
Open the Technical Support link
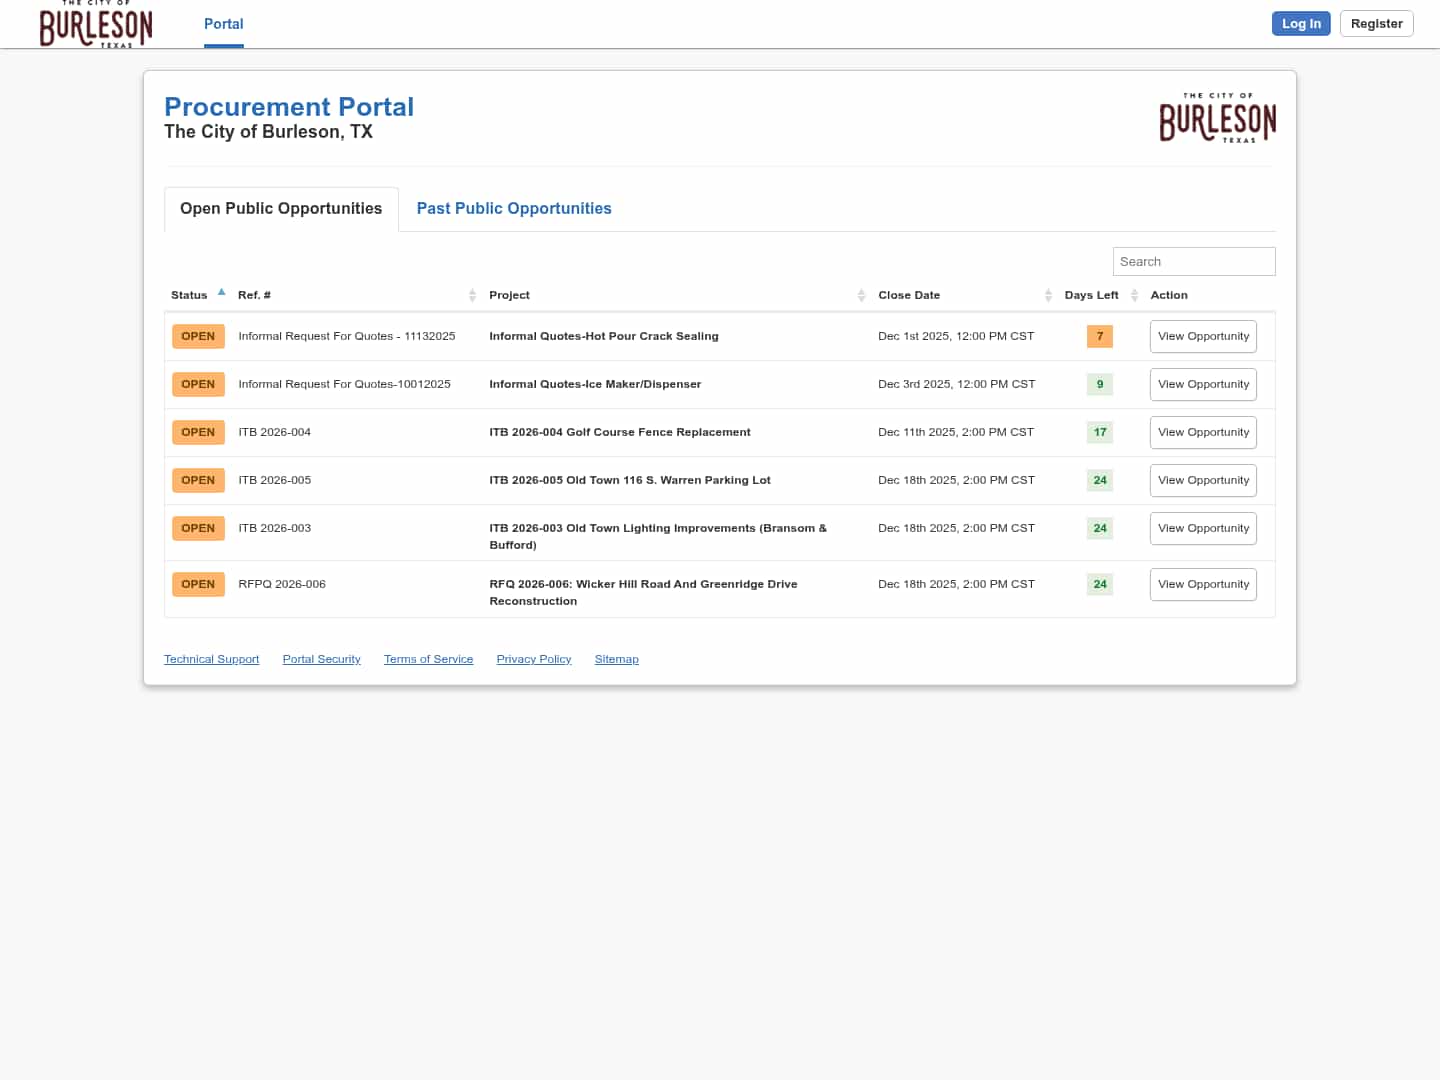click(x=211, y=659)
